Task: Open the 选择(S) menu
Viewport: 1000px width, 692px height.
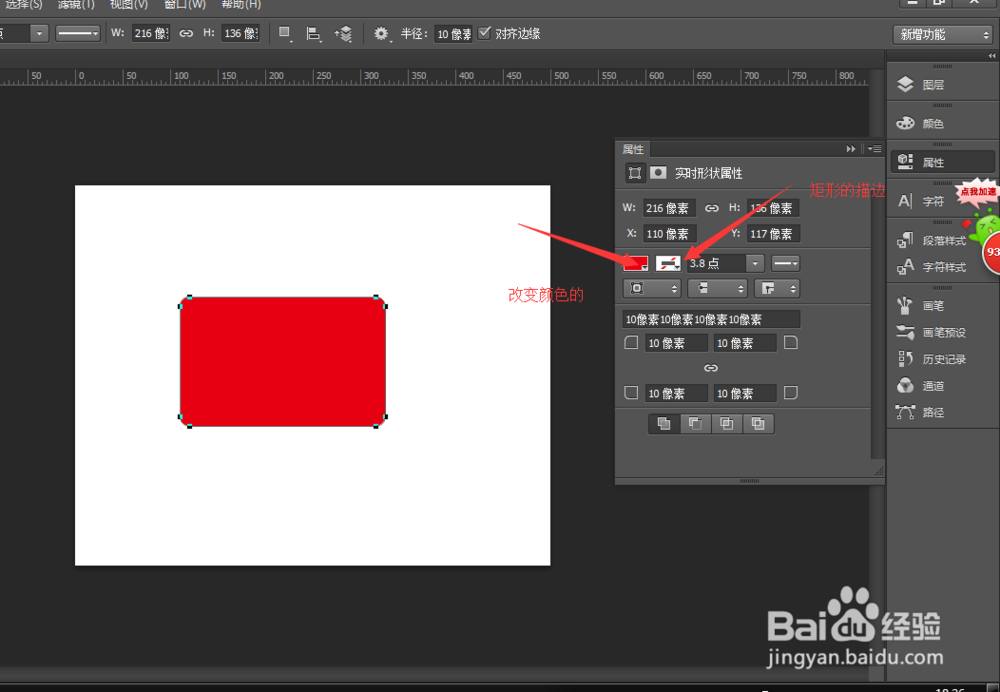Action: coord(22,5)
